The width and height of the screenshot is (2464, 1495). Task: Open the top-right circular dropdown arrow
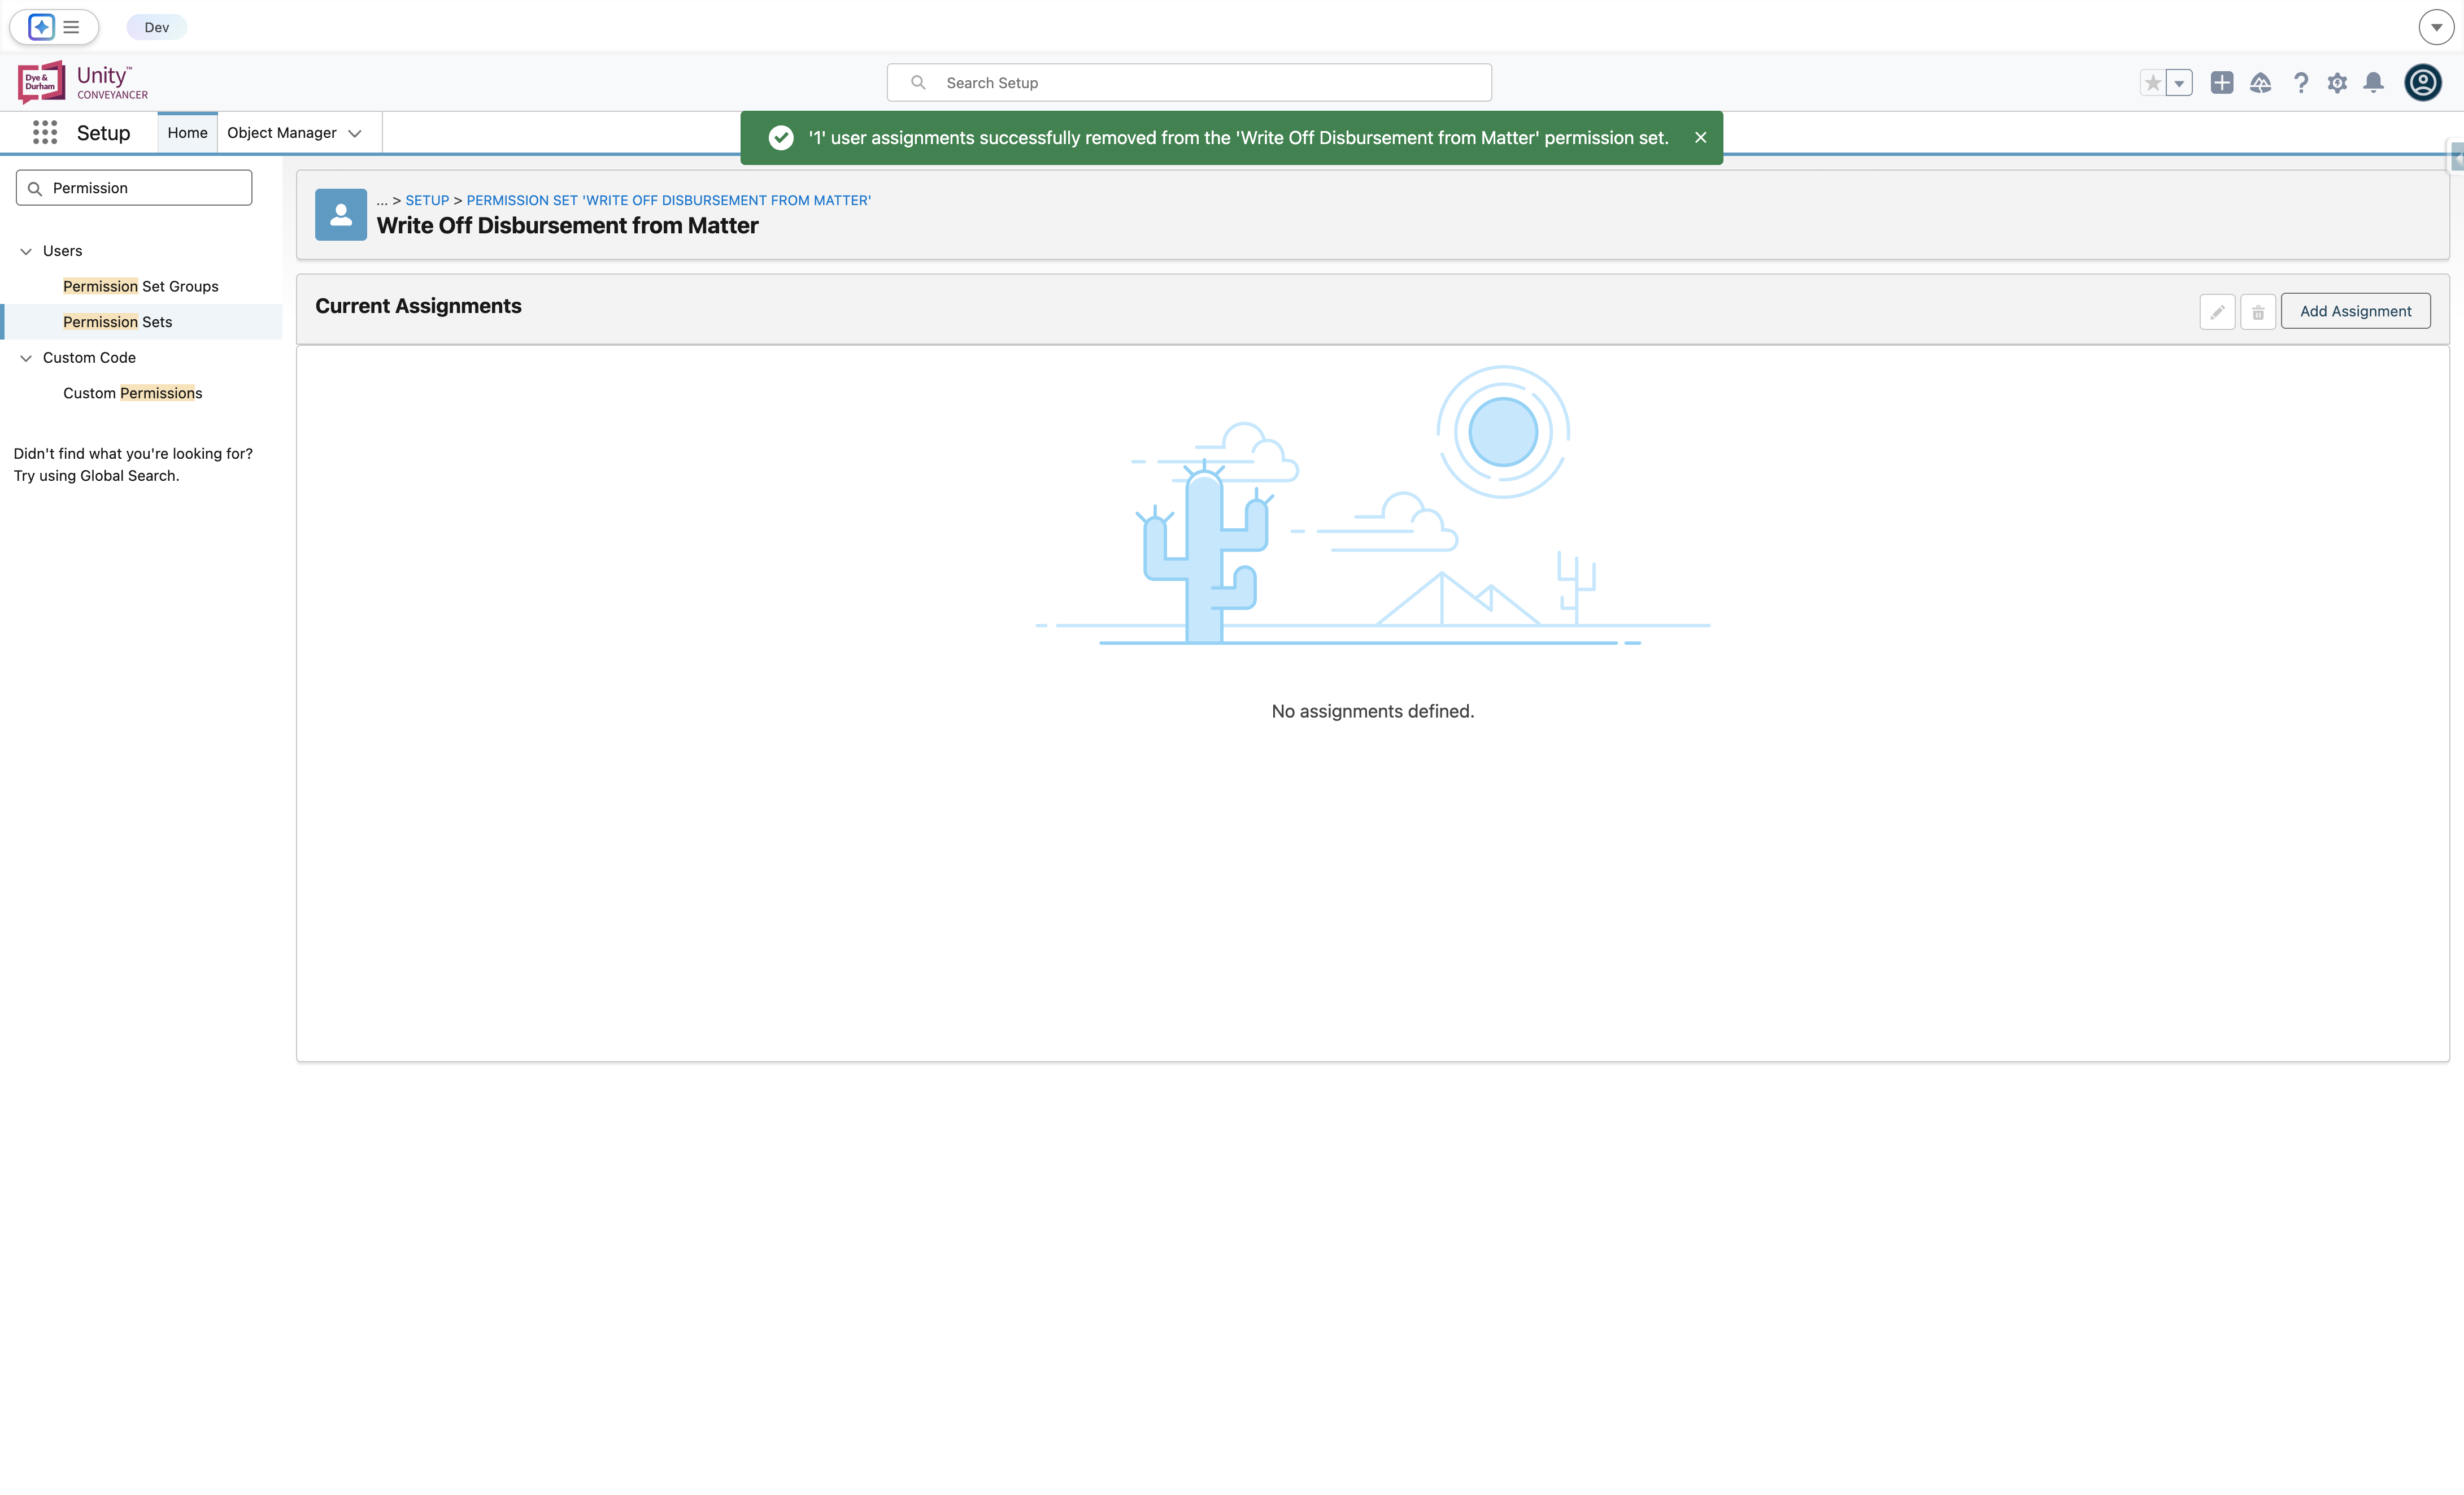tap(2436, 27)
